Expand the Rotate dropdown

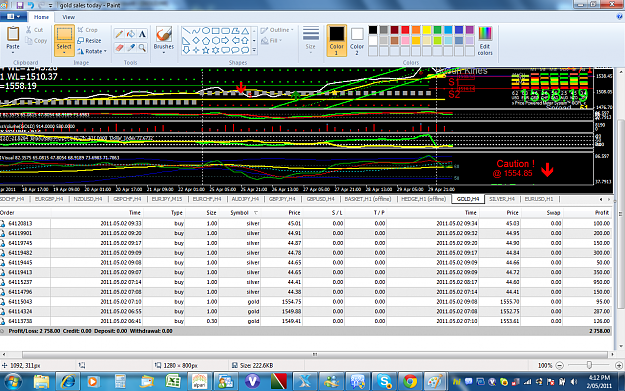(92, 51)
